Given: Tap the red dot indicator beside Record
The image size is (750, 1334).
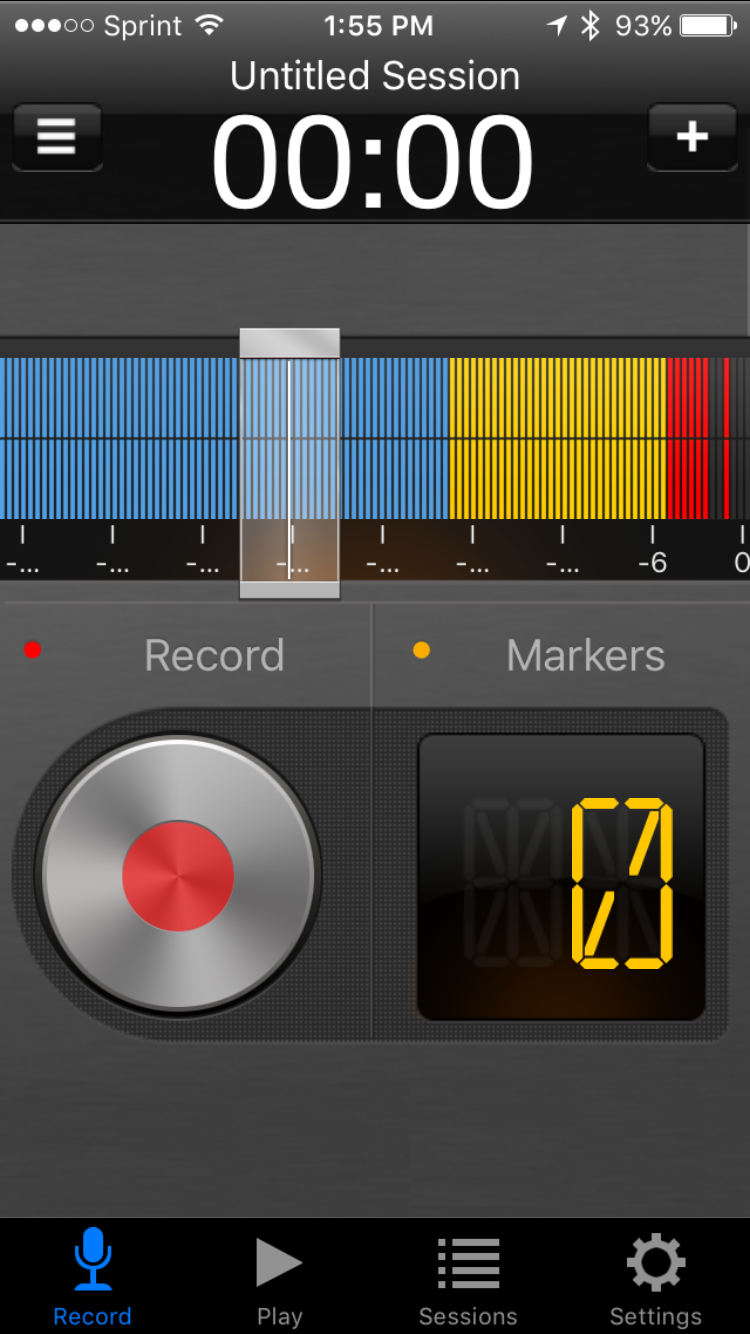Looking at the screenshot, I should point(33,650).
